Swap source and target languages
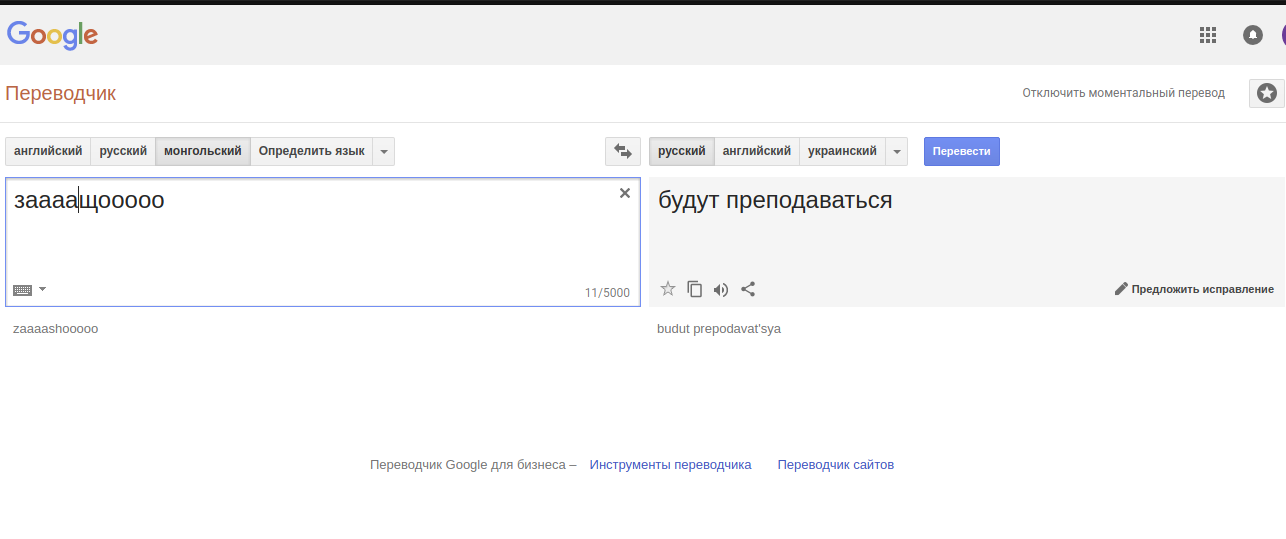1286x539 pixels. (623, 151)
